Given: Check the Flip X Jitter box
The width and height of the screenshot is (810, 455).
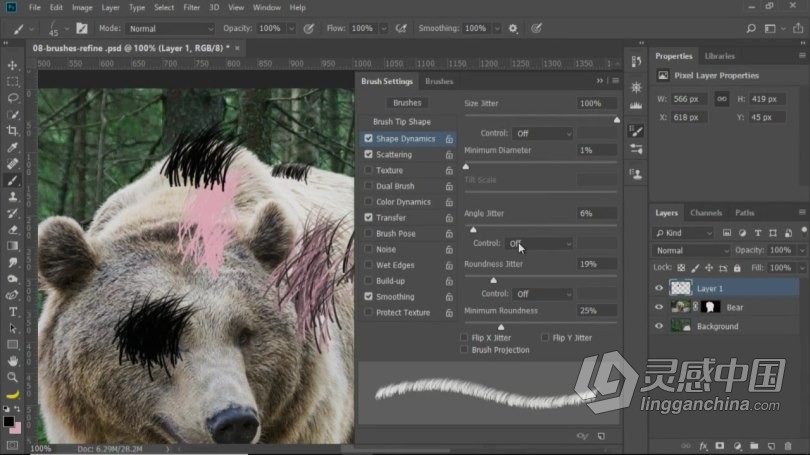Looking at the screenshot, I should [464, 337].
